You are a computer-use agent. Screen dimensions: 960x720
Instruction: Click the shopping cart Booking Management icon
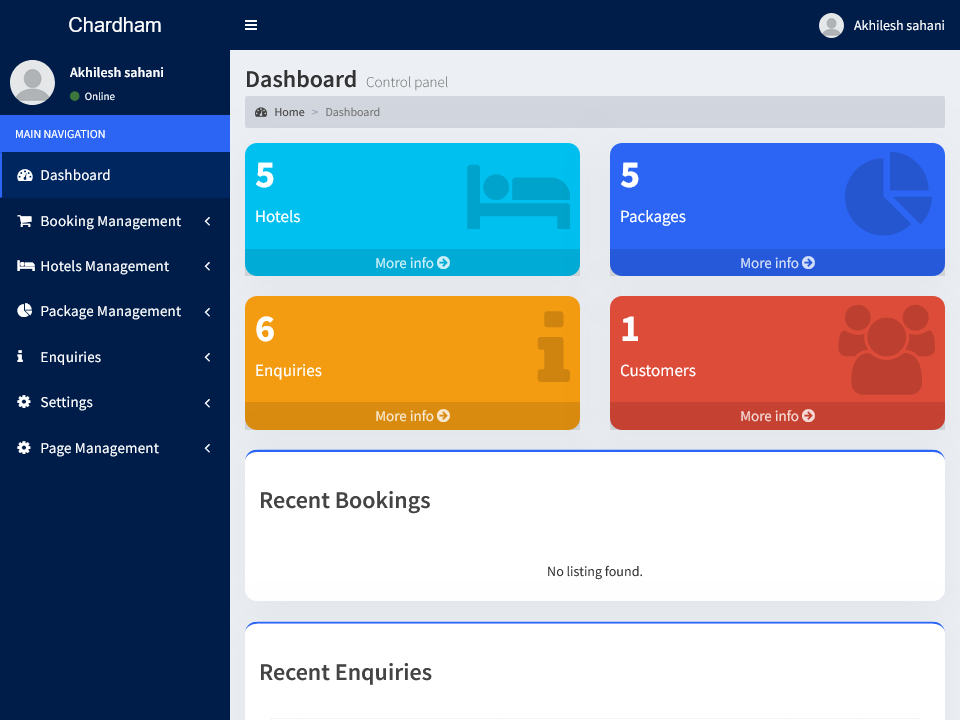pos(24,221)
